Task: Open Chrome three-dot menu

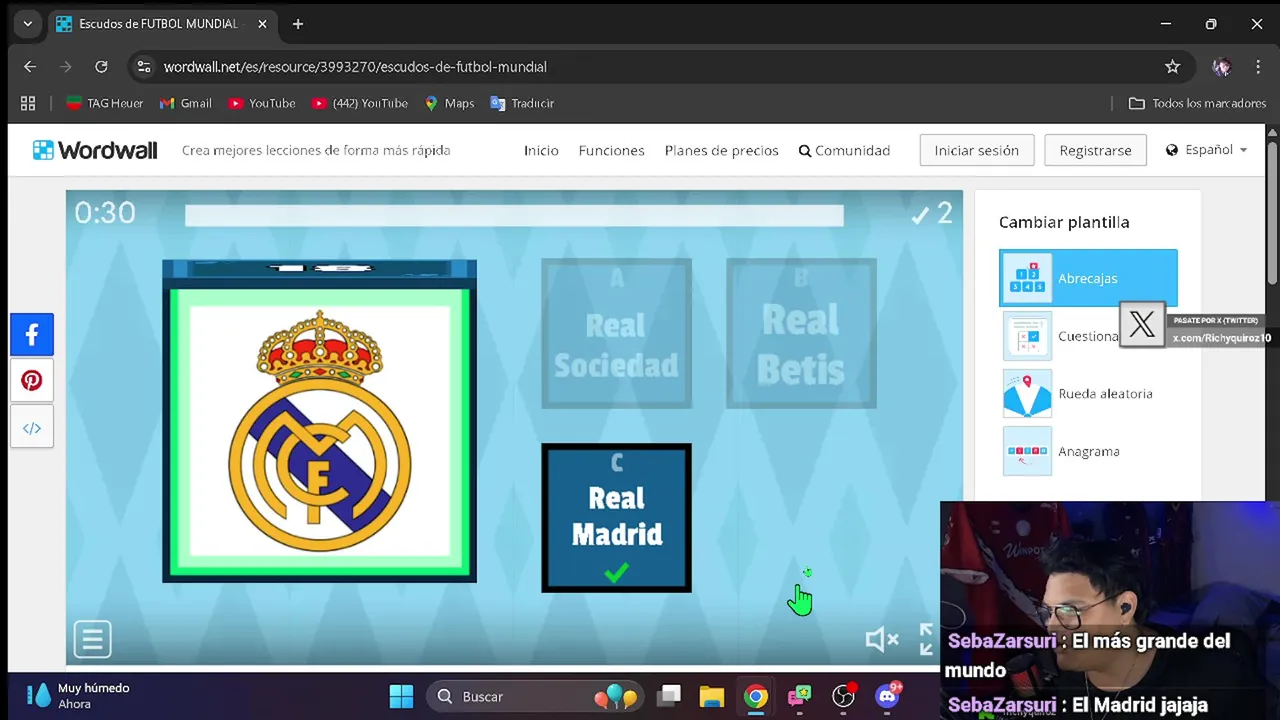Action: [1258, 67]
